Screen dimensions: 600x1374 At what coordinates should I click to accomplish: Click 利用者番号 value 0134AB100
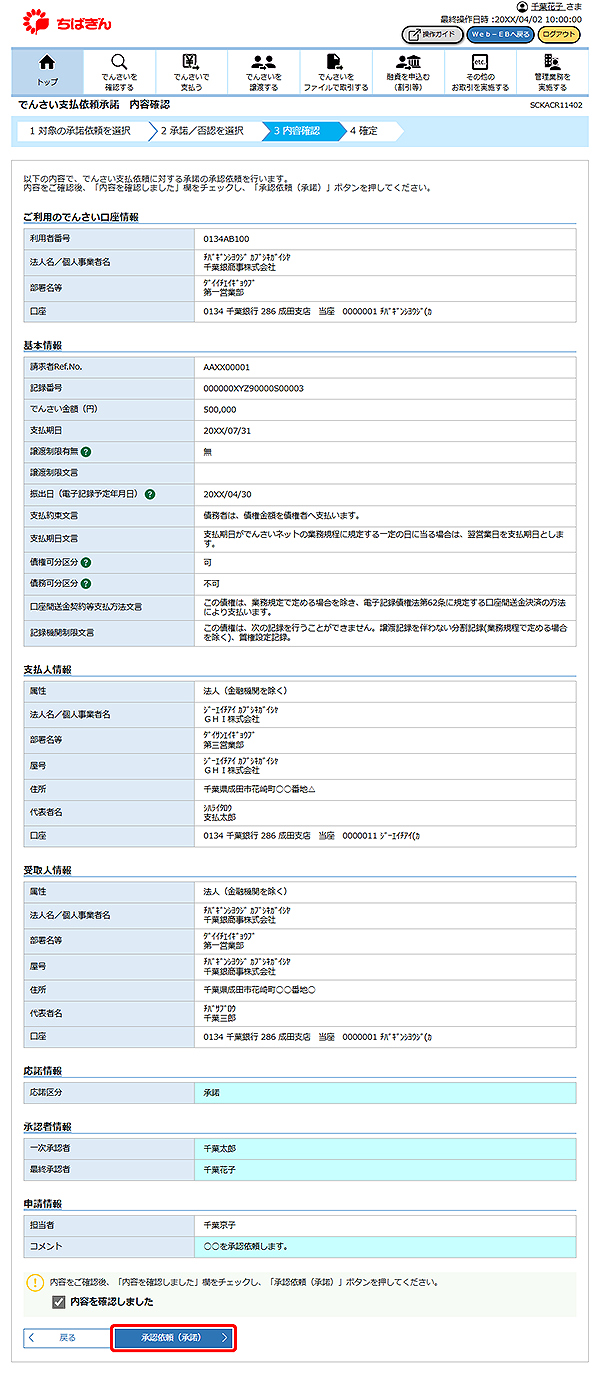(x=226, y=239)
